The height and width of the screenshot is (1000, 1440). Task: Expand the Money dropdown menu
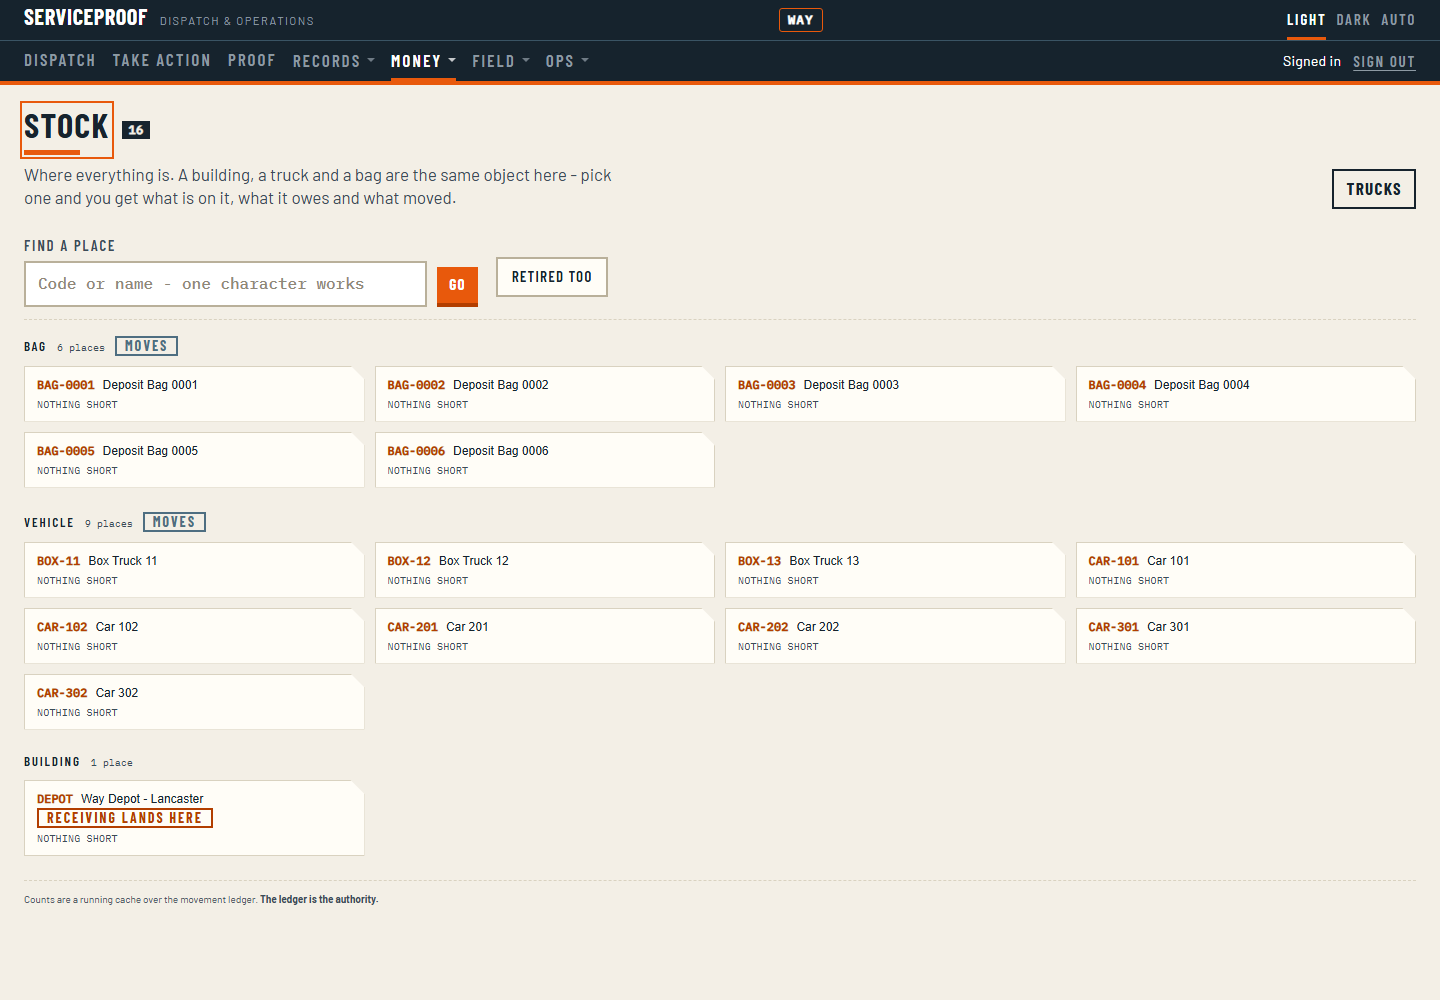(423, 61)
